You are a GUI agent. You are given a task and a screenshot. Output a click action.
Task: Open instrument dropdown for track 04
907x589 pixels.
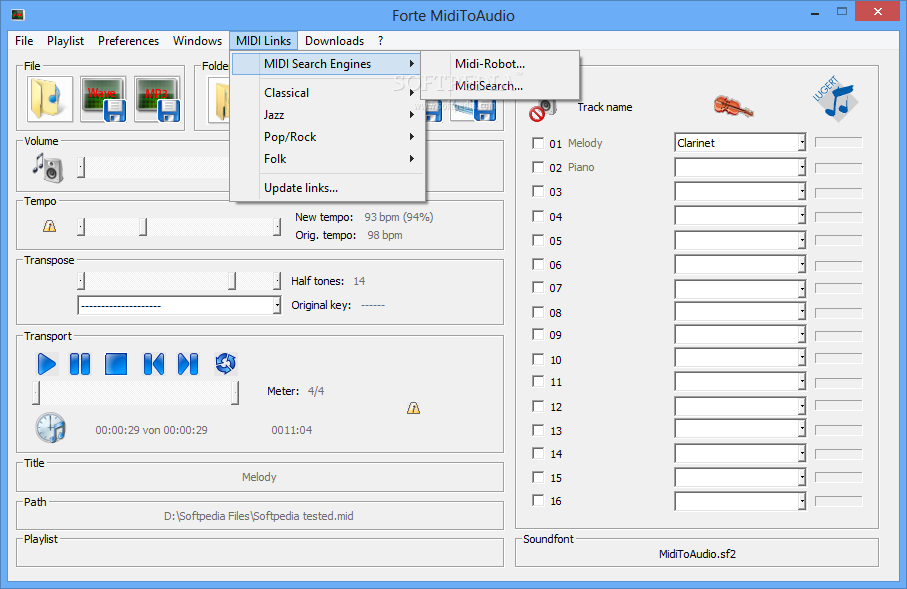pos(802,216)
